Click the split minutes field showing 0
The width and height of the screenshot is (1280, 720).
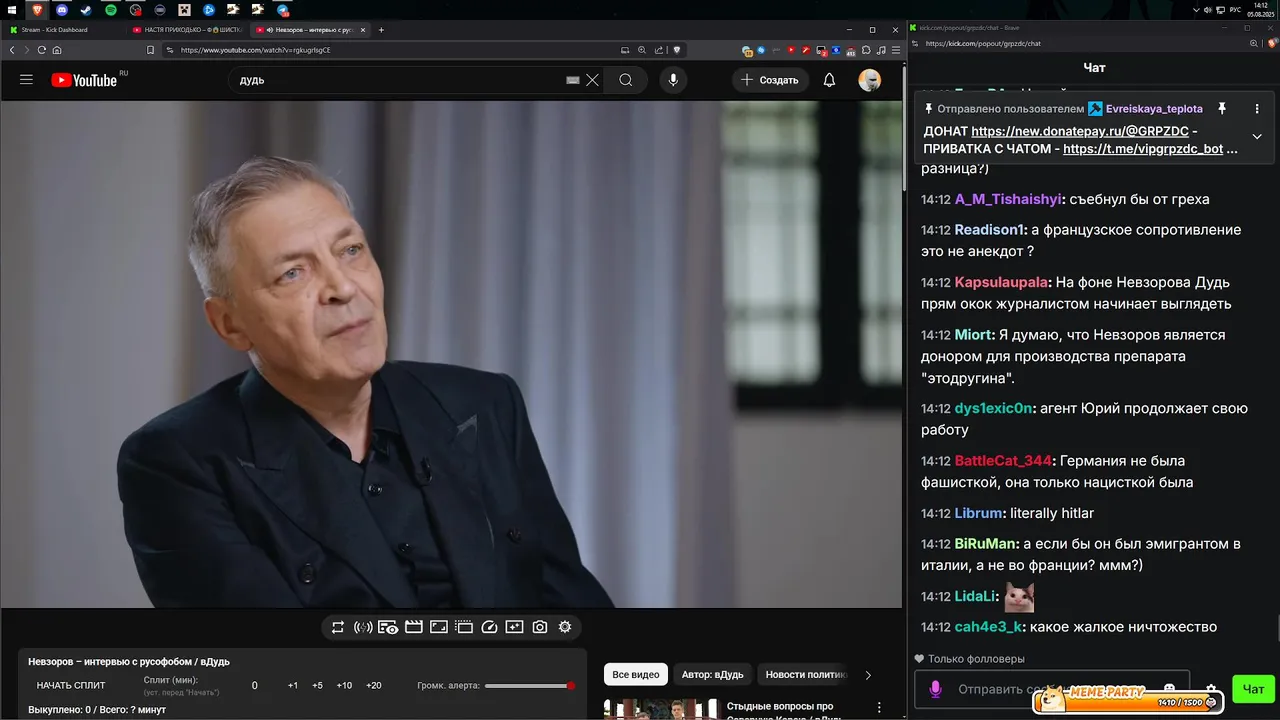click(x=254, y=686)
